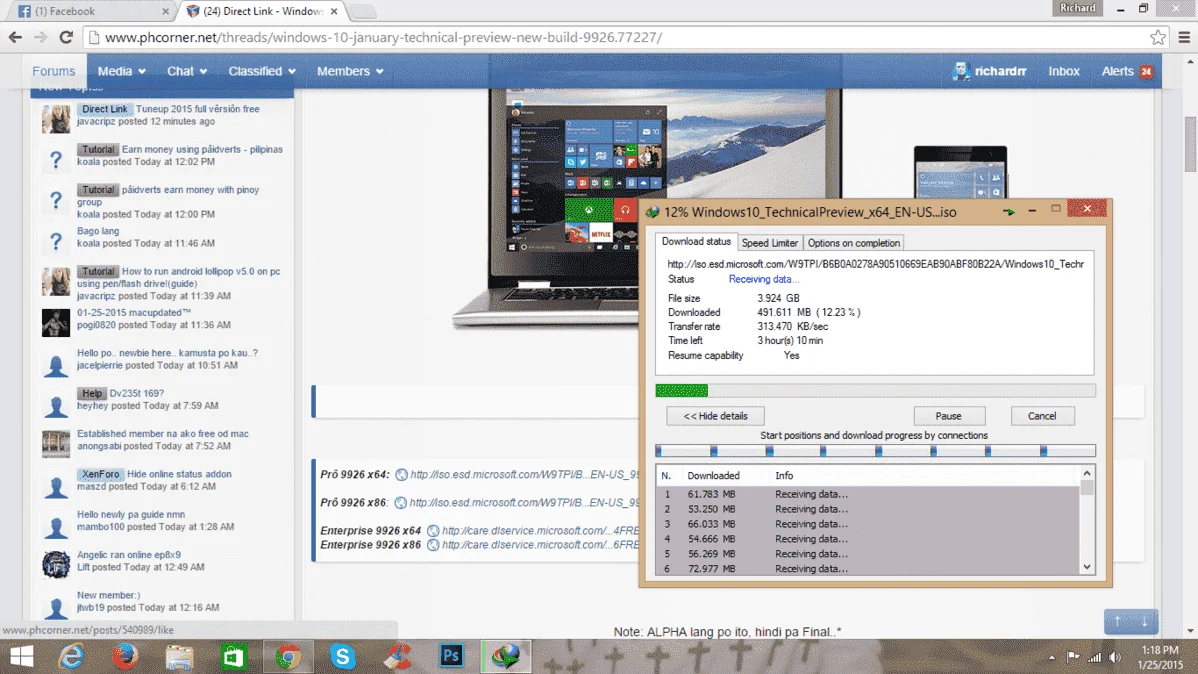Expand the Members dropdown

[349, 71]
